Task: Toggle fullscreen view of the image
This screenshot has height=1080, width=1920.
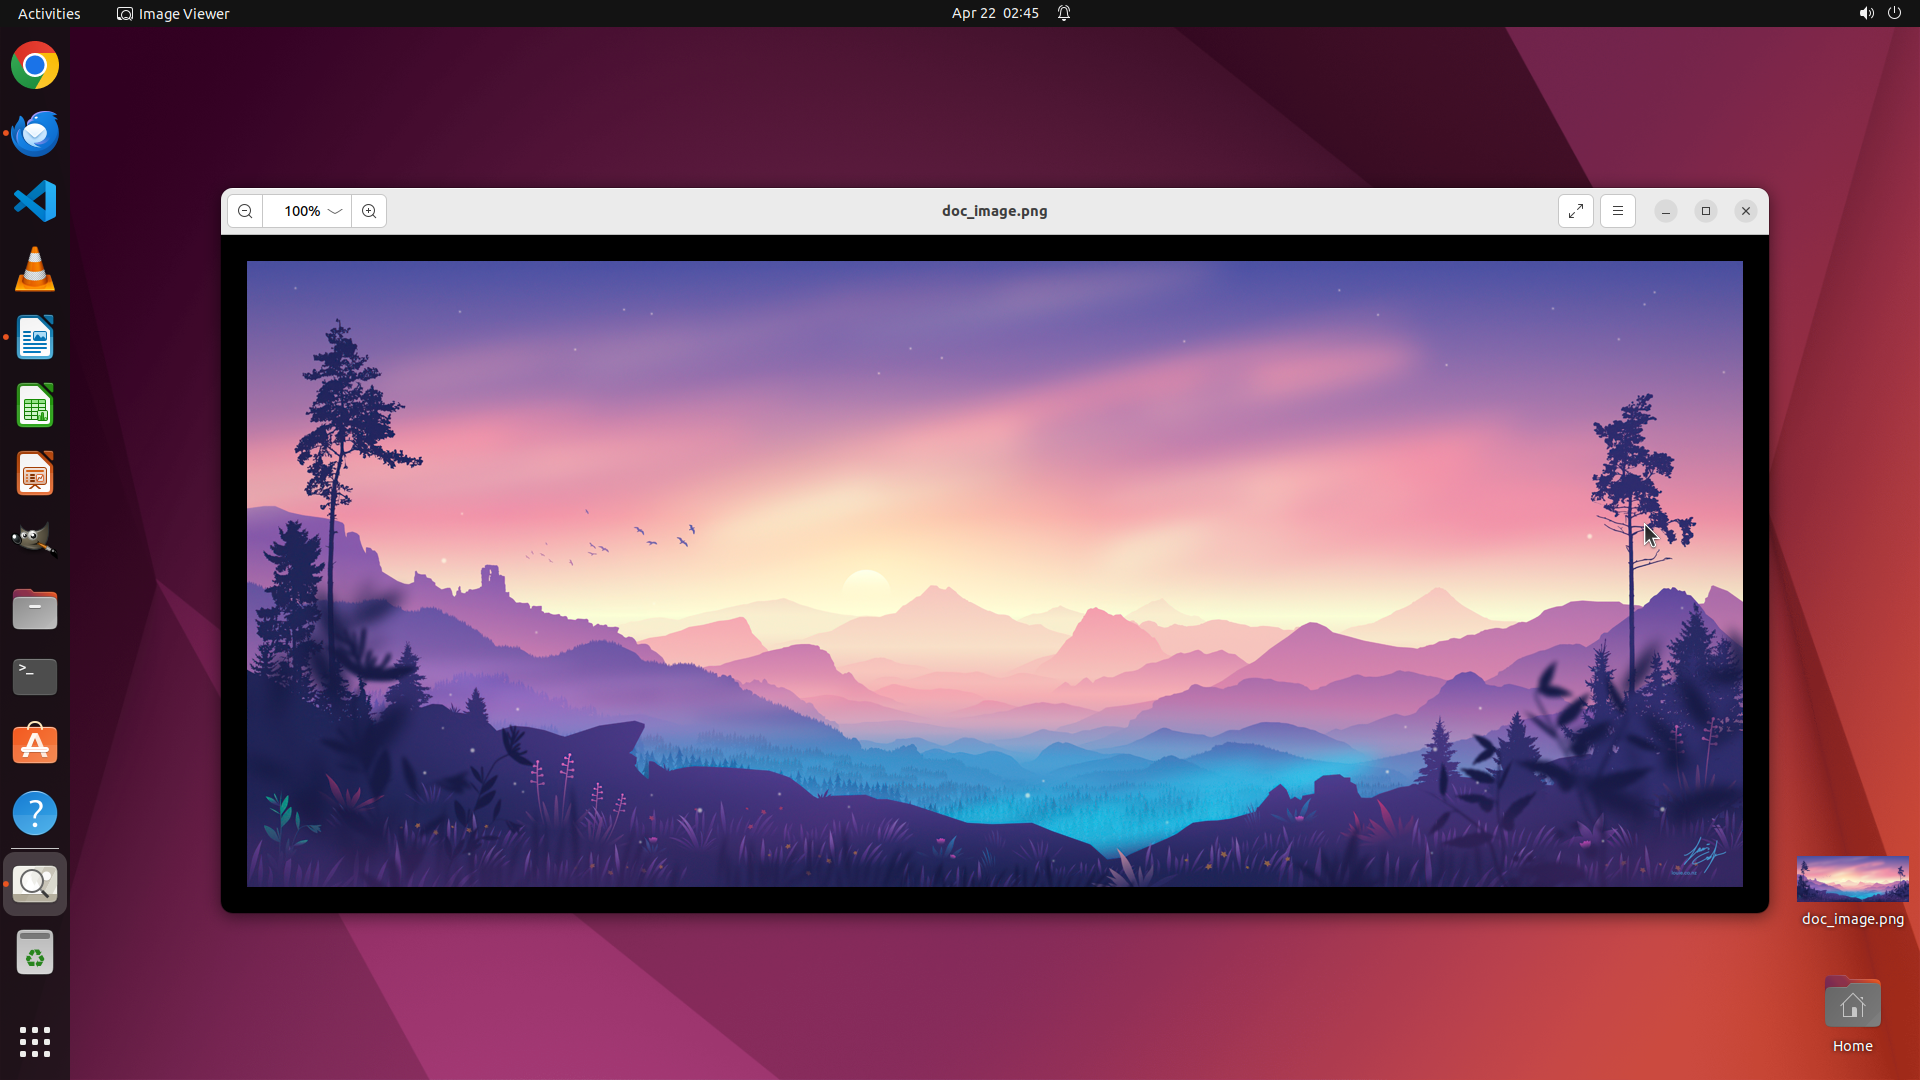Action: 1576,211
